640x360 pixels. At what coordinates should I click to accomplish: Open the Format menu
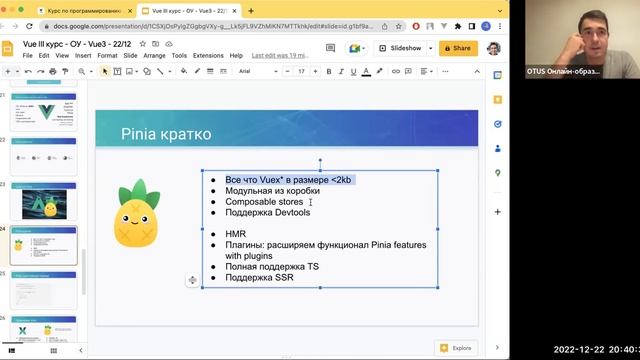click(107, 56)
